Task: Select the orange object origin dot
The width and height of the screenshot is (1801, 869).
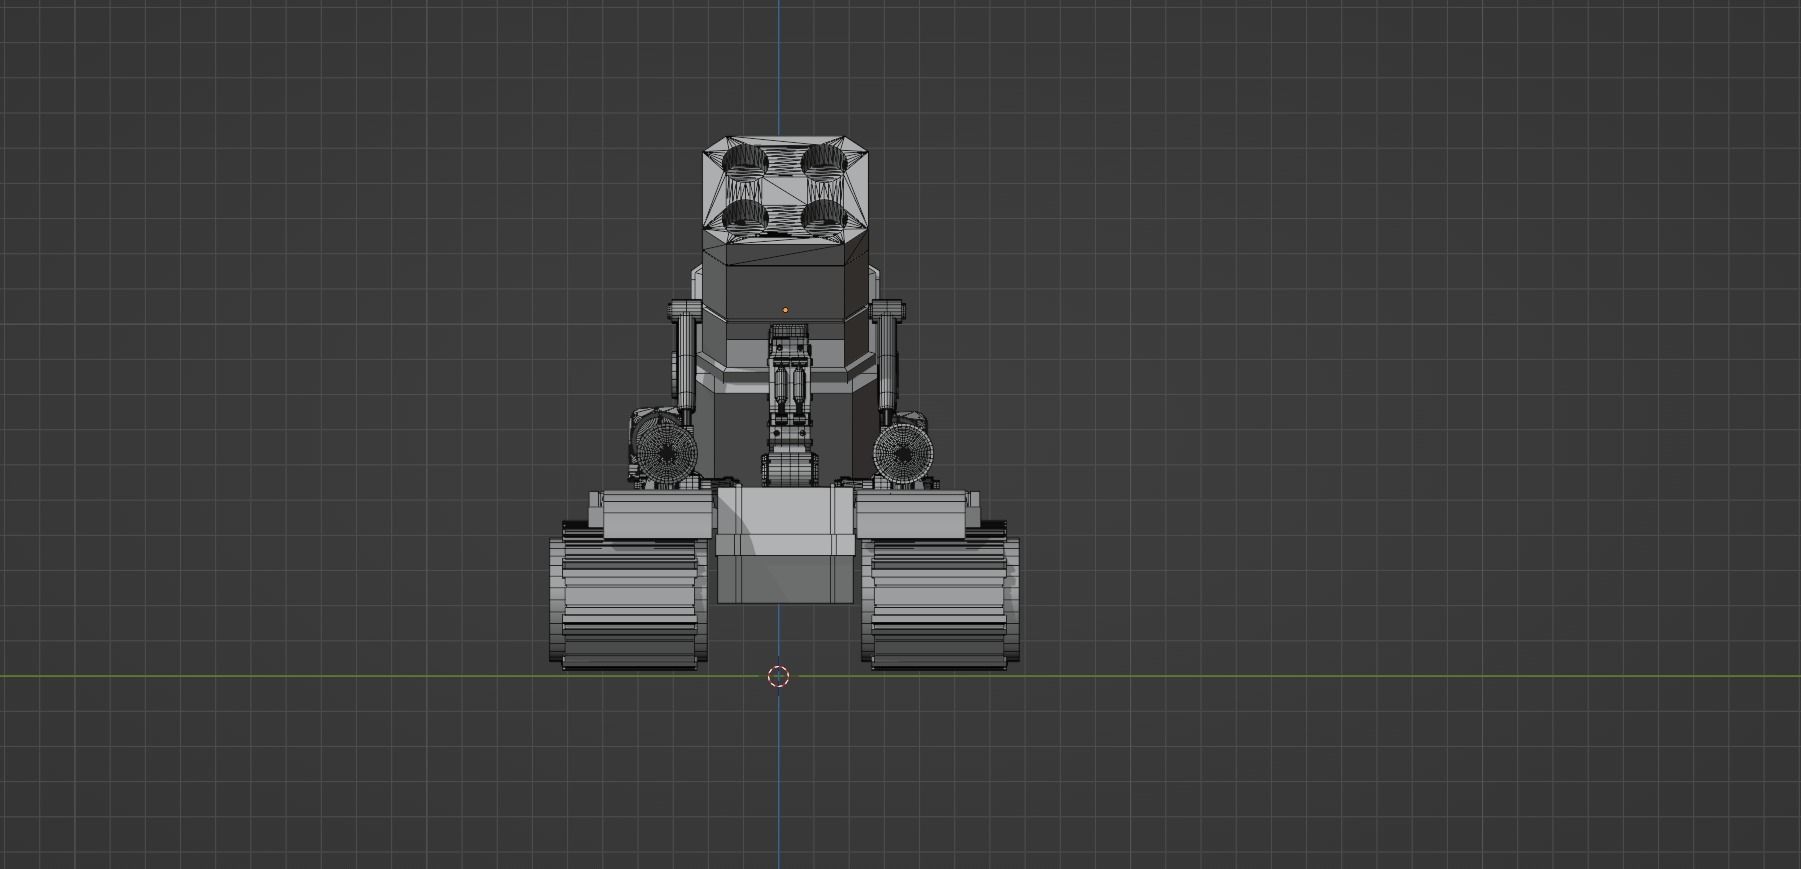Action: click(x=785, y=310)
